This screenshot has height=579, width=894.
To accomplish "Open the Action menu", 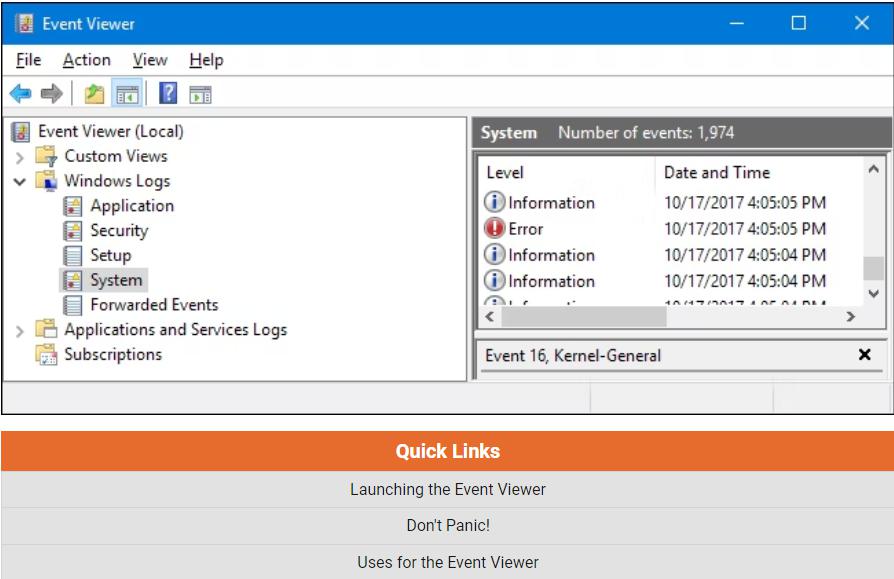I will pos(87,60).
